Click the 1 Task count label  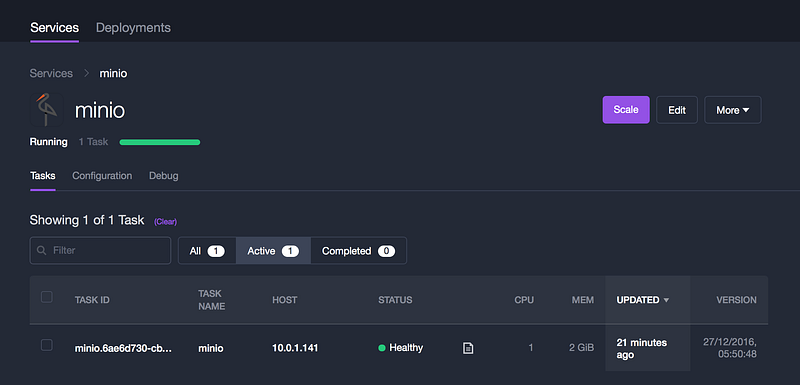pos(93,142)
